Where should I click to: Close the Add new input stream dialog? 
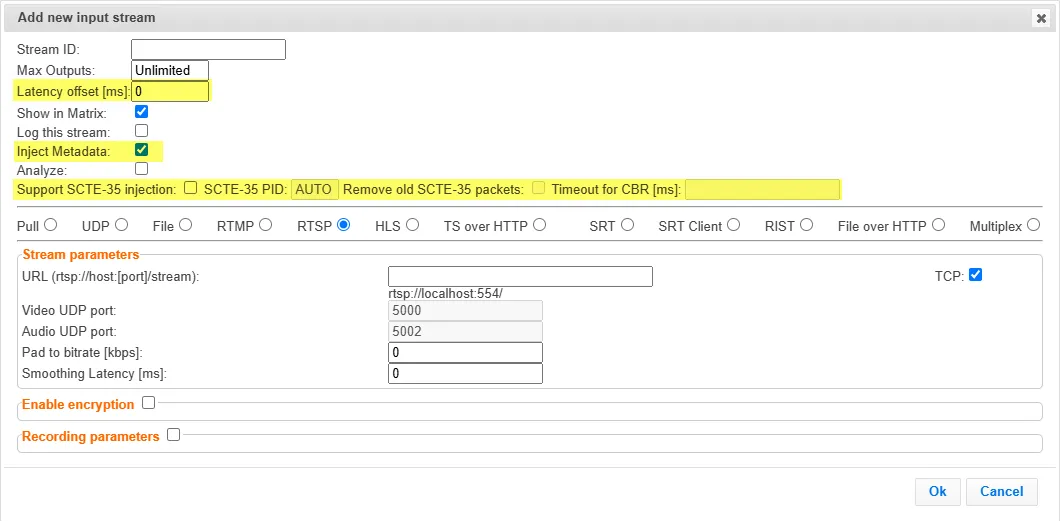pyautogui.click(x=1041, y=19)
